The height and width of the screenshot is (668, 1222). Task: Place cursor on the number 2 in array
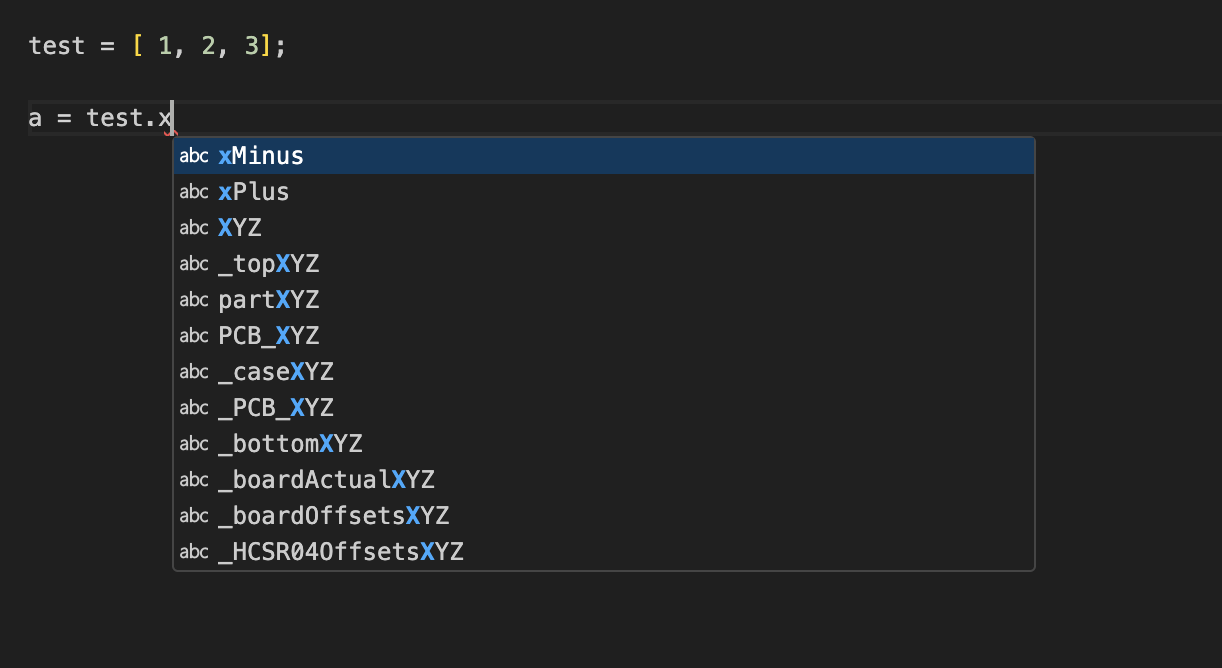(208, 47)
